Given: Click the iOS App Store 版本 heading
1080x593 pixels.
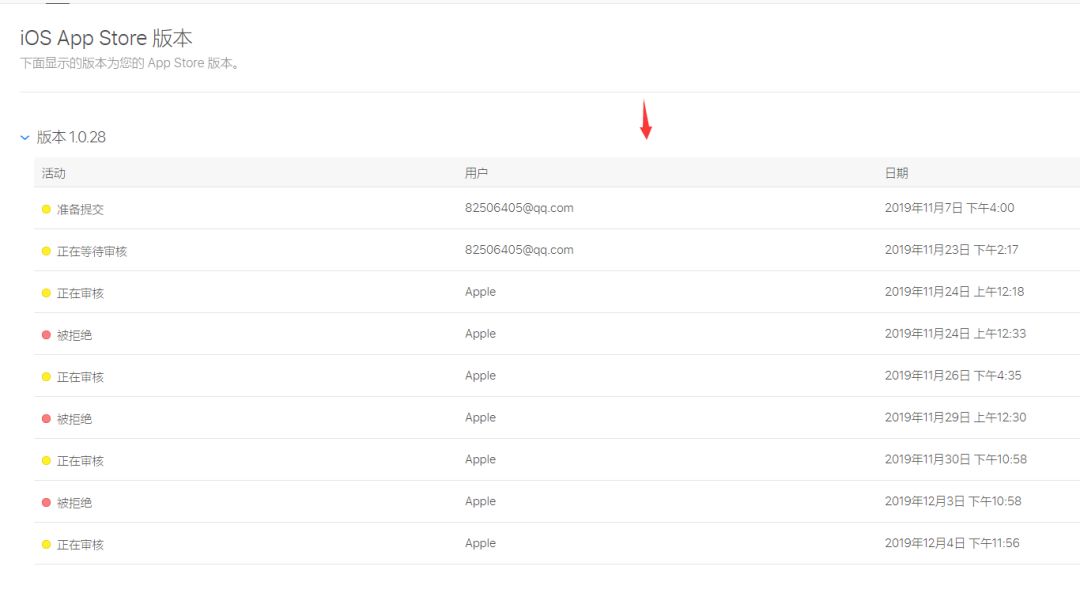Looking at the screenshot, I should 106,39.
